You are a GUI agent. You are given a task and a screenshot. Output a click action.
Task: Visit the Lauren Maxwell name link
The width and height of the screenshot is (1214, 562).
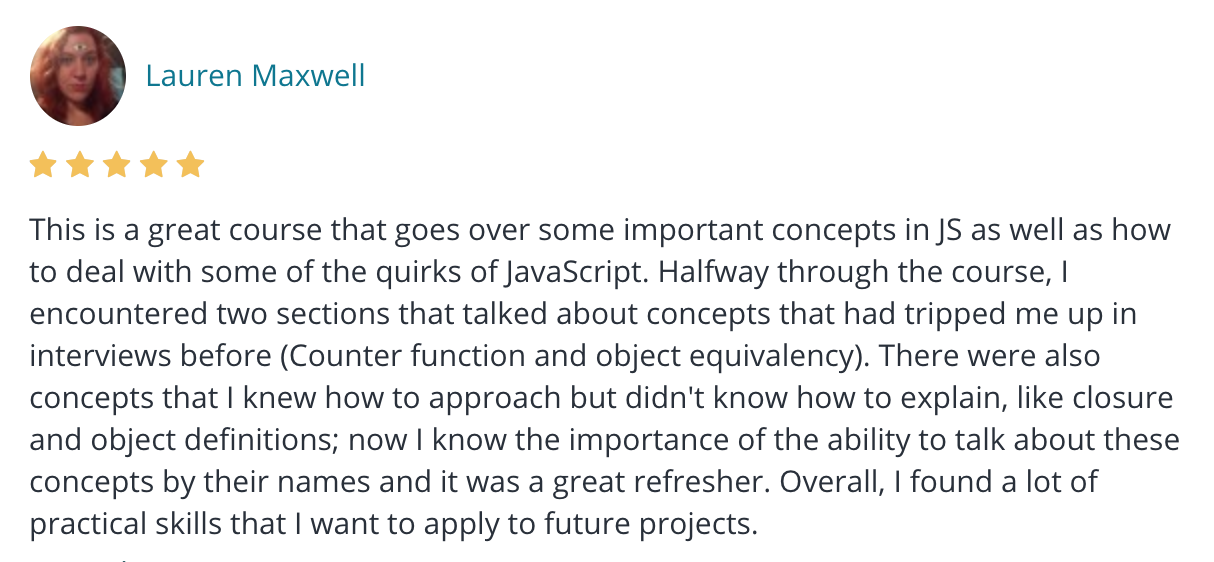coord(256,76)
